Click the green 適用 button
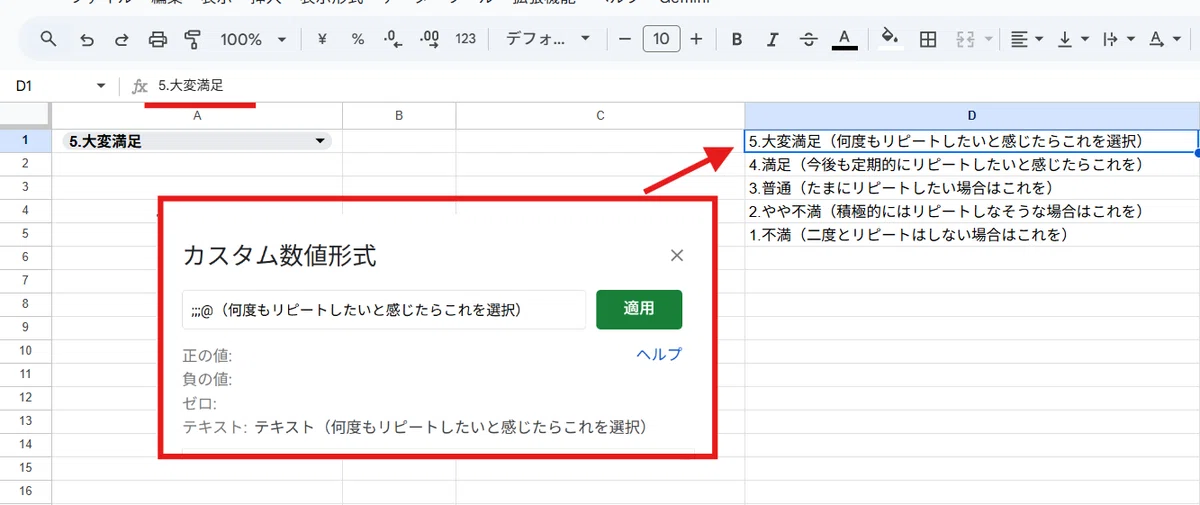The image size is (1200, 505). 639,309
